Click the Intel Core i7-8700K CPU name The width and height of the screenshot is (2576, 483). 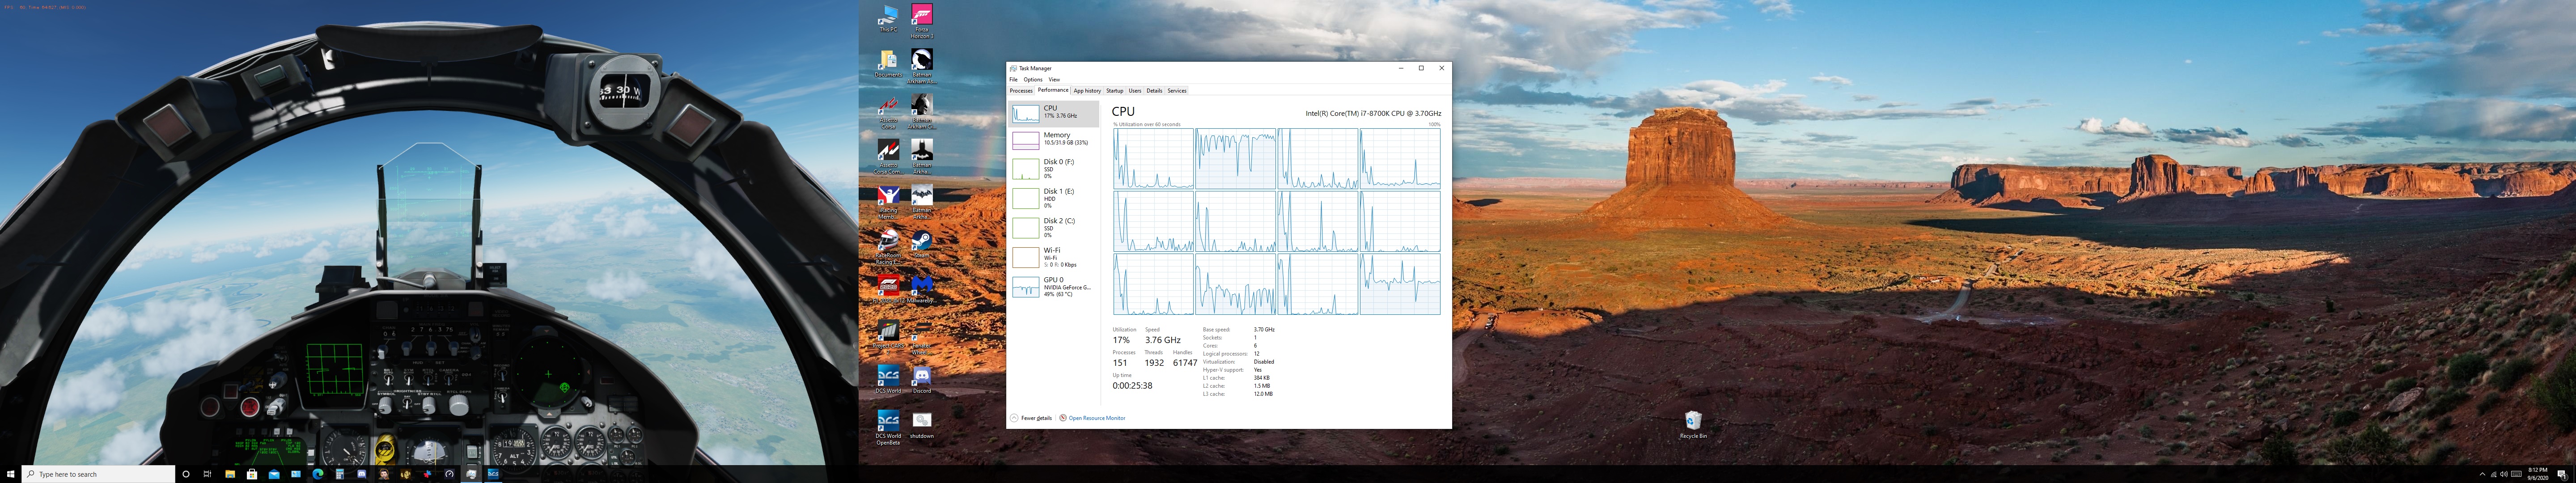(x=1373, y=113)
